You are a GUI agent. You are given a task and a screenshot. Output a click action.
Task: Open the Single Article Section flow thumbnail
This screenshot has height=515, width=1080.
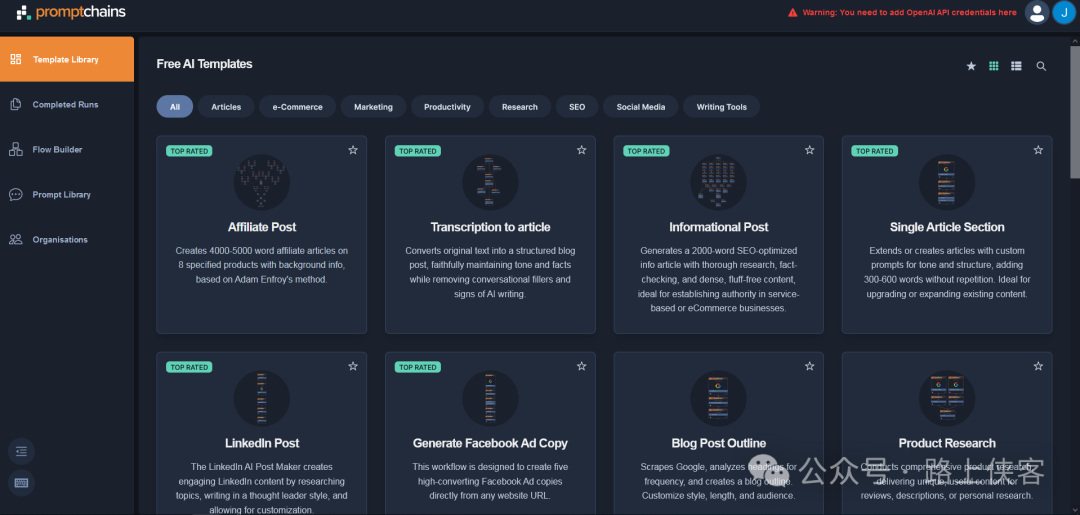[947, 182]
